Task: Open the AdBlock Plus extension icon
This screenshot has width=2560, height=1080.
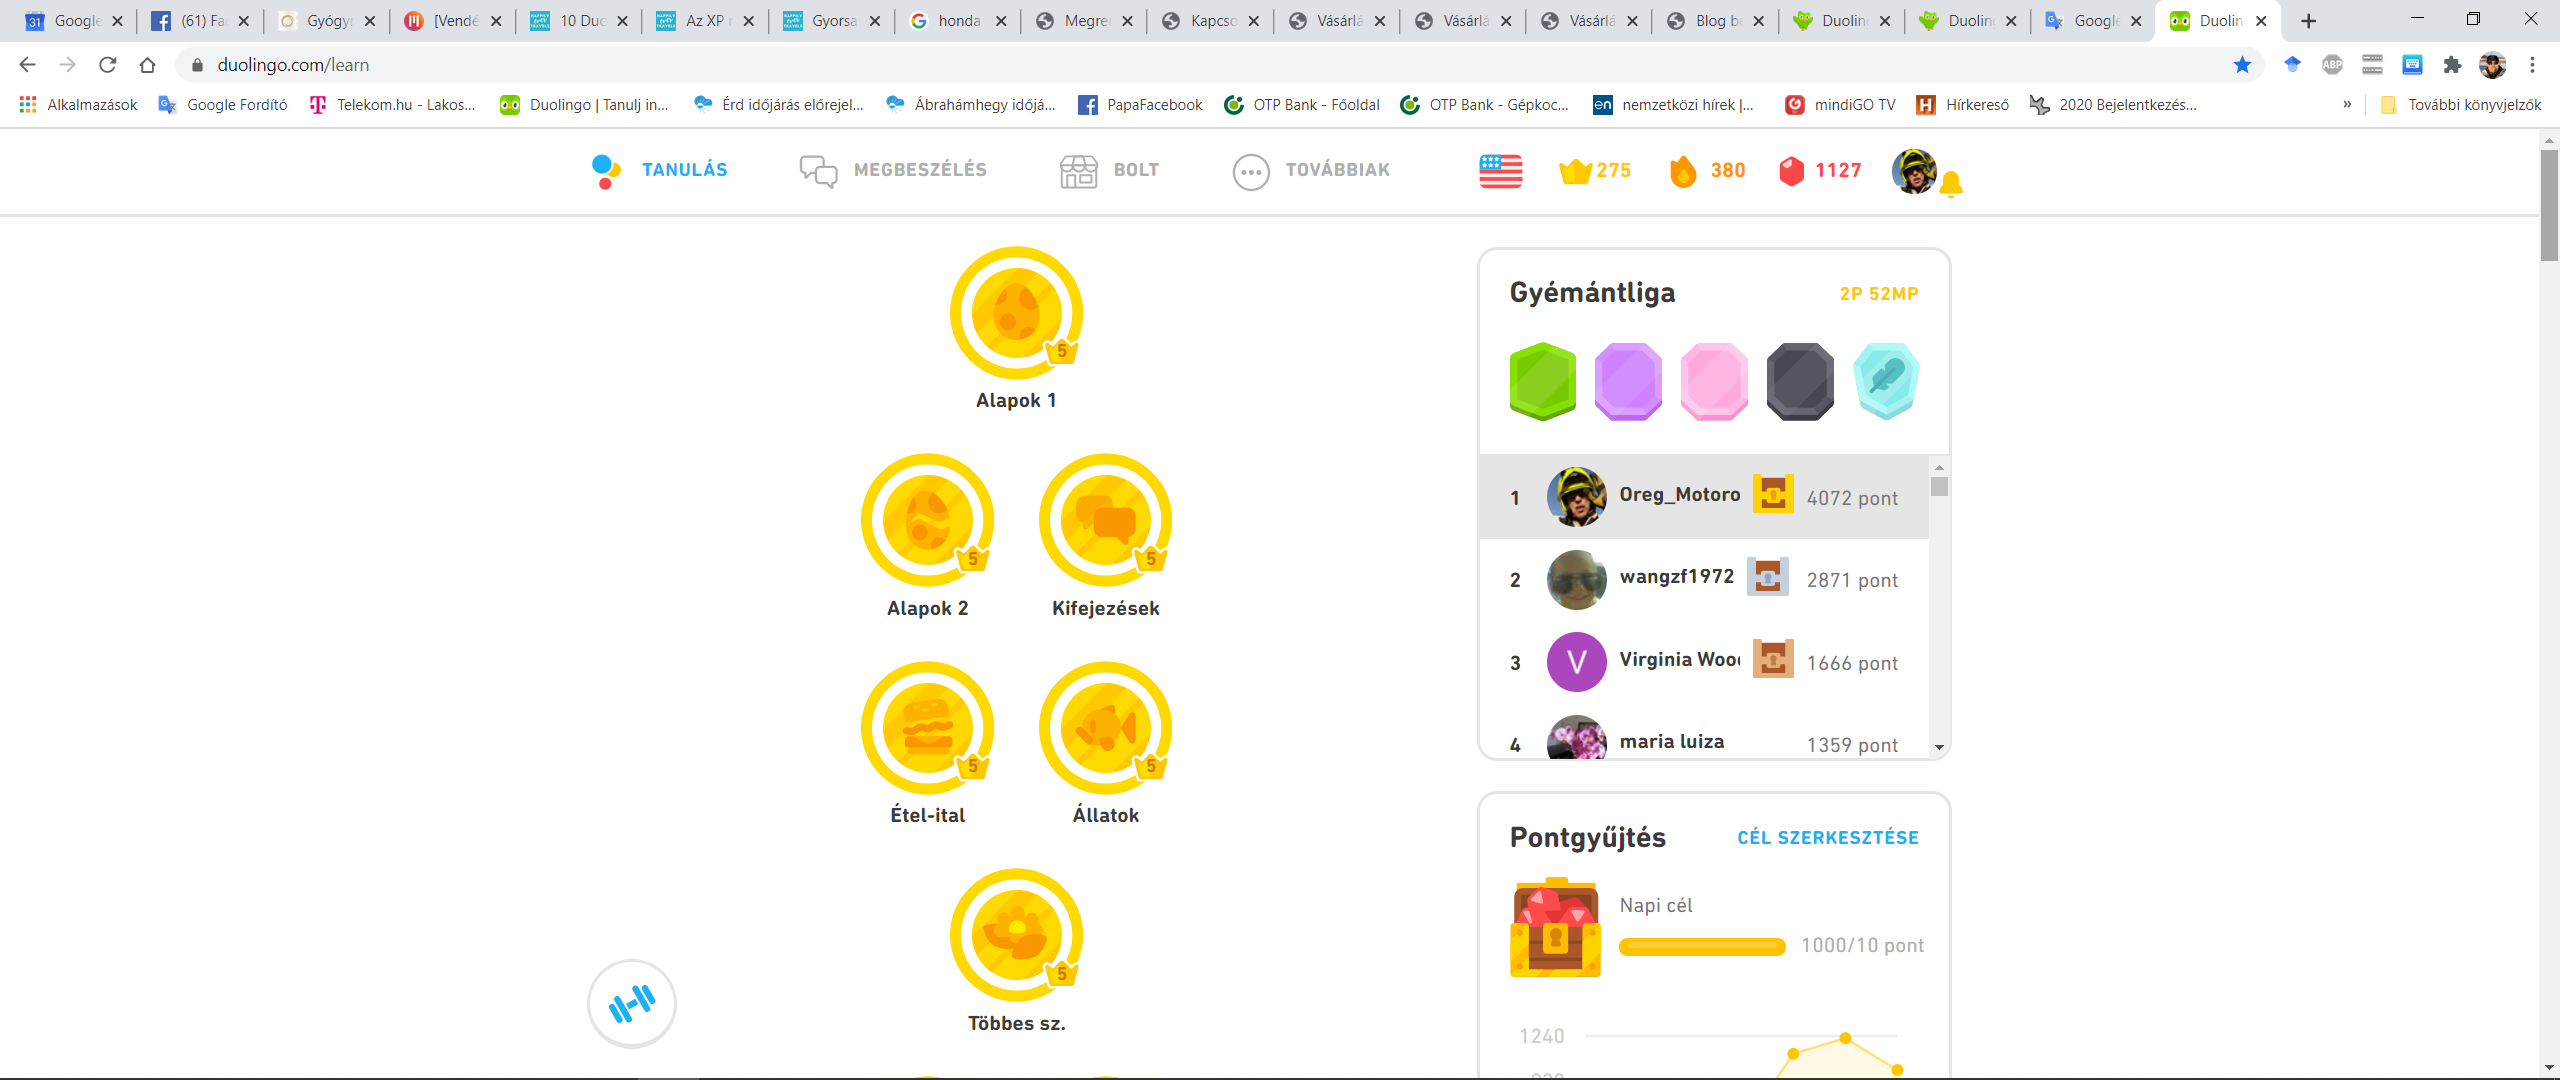Action: pos(2332,65)
